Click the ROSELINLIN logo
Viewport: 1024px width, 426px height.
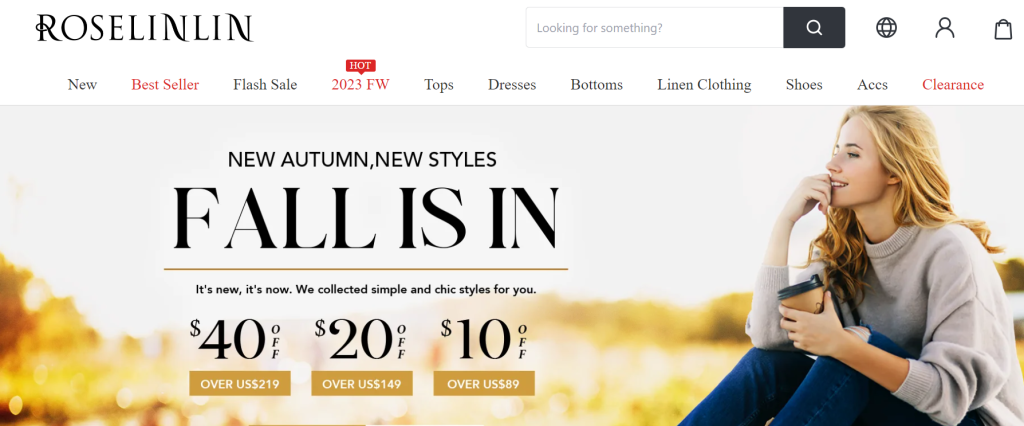tap(144, 28)
